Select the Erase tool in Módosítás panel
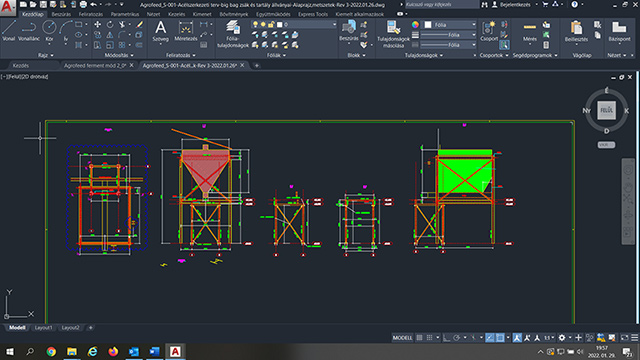 coord(140,24)
